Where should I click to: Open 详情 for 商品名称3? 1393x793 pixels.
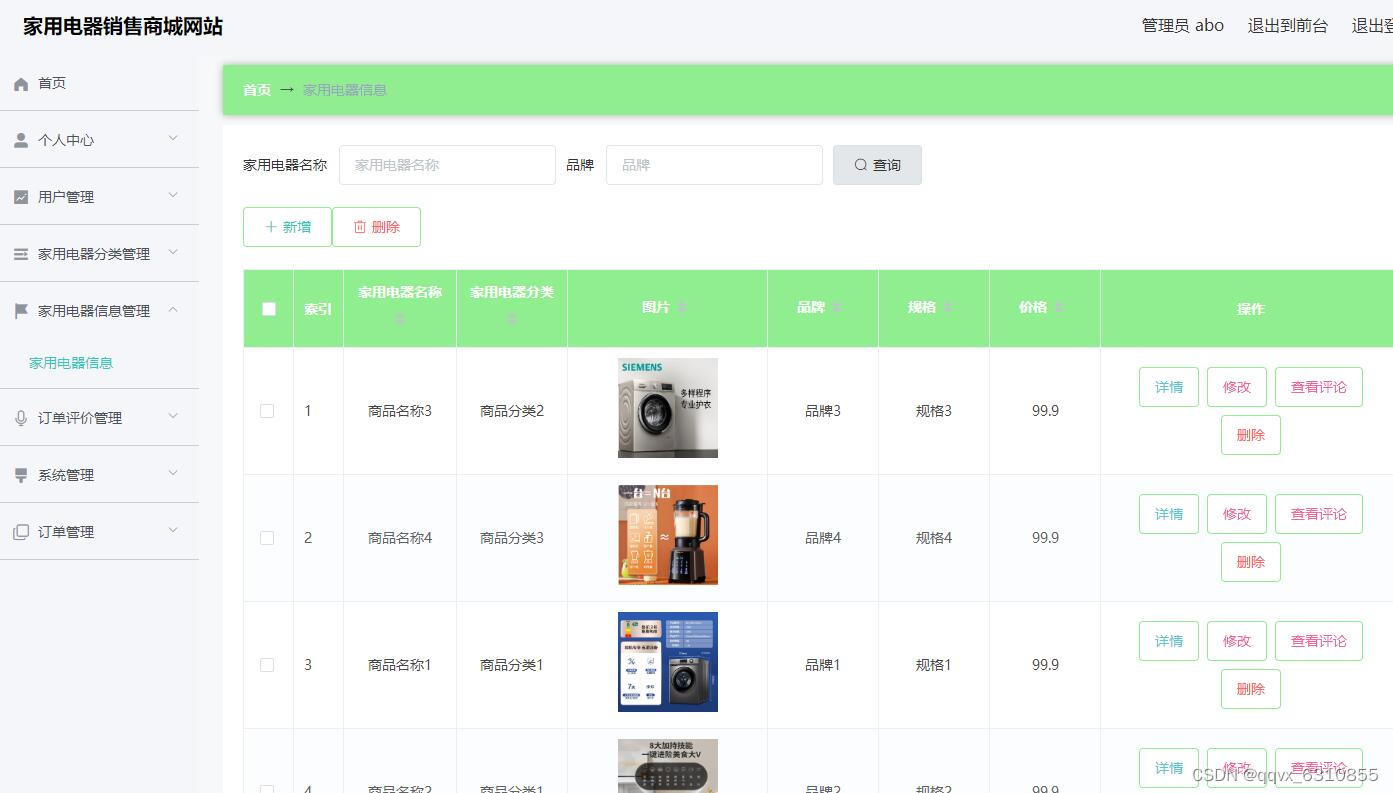pyautogui.click(x=1169, y=387)
